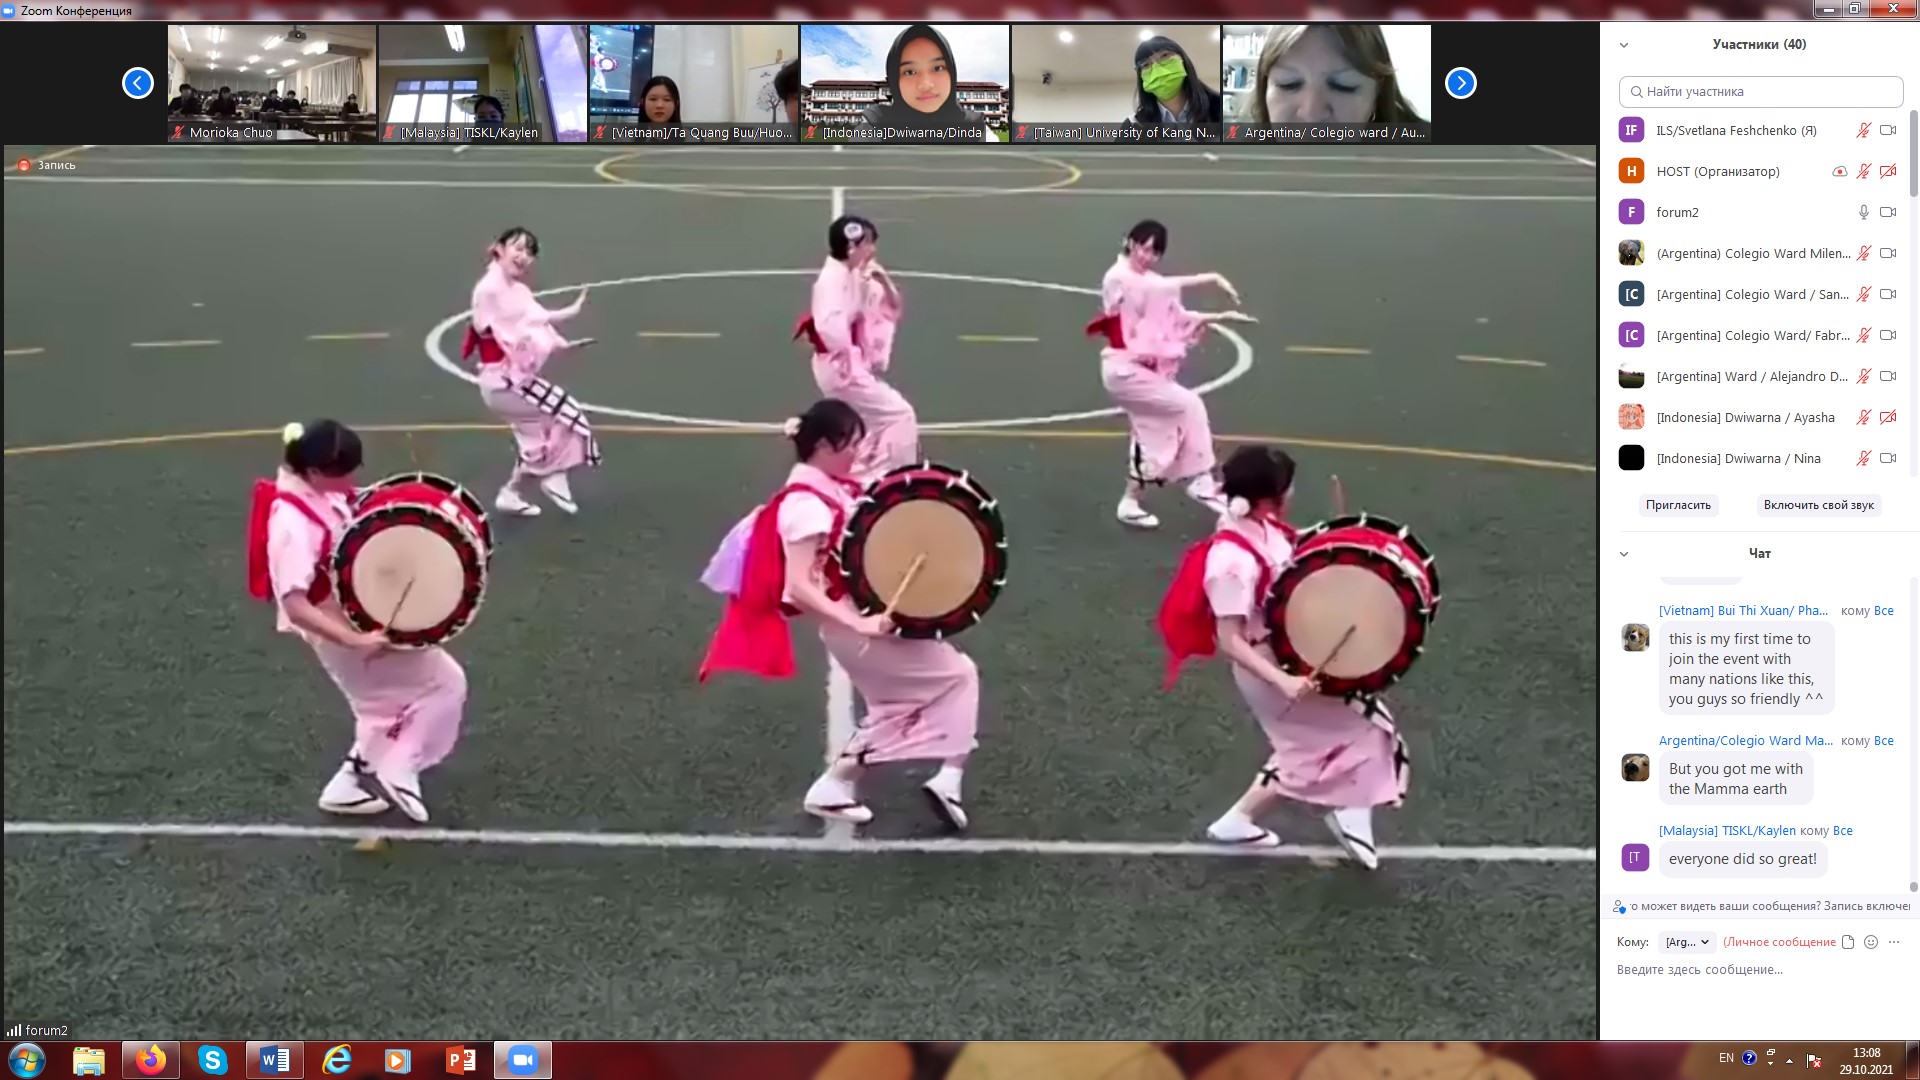Viewport: 1920px width, 1080px height.
Task: Collapse the participants panel chevron
Action: tap(1624, 45)
